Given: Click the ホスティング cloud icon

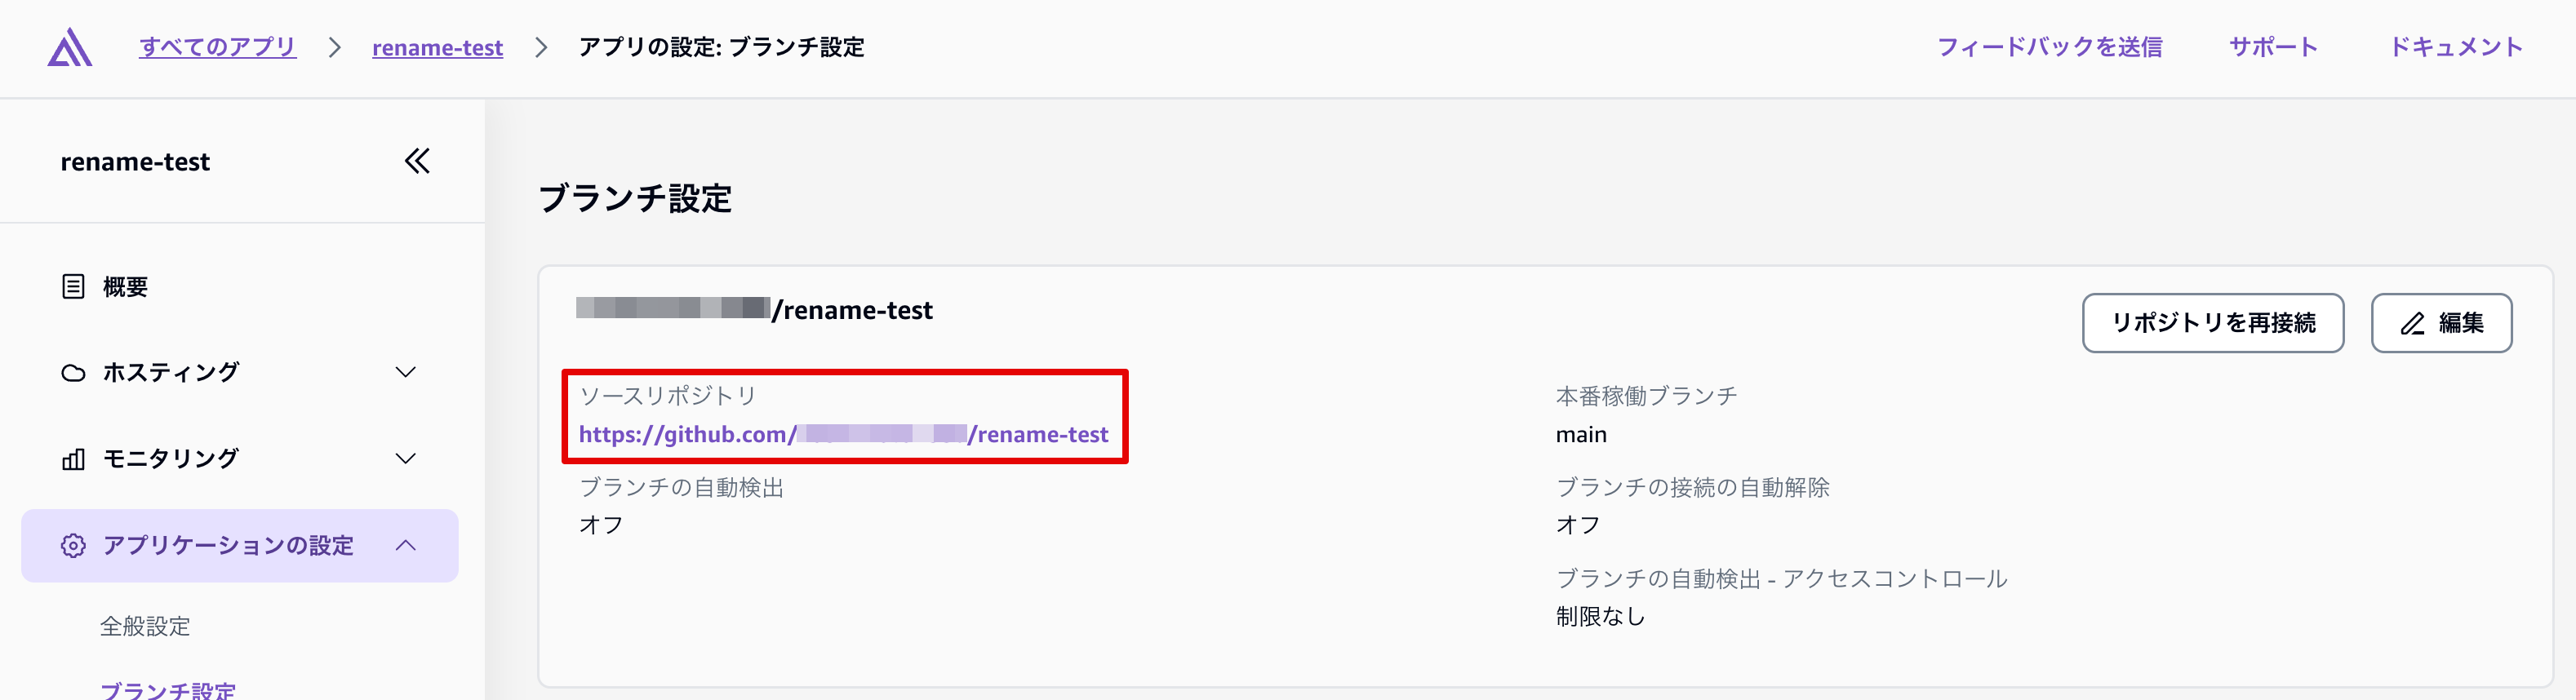Looking at the screenshot, I should tap(73, 373).
